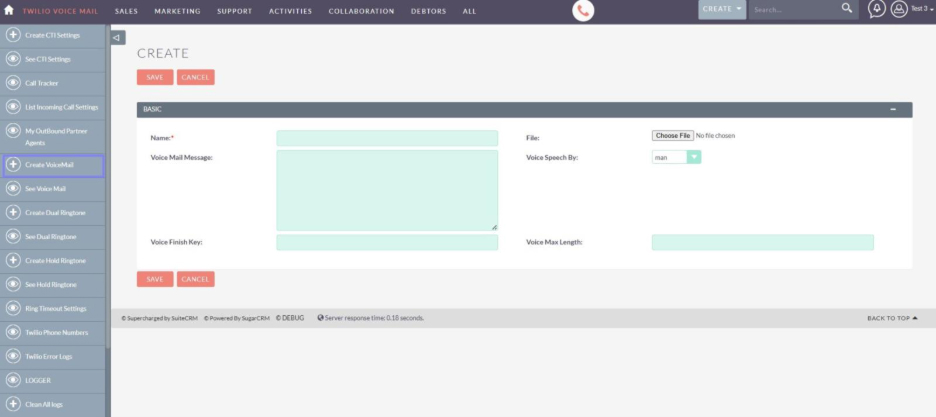Click the red phone call icon
Image resolution: width=936 pixels, height=417 pixels.
[583, 11]
